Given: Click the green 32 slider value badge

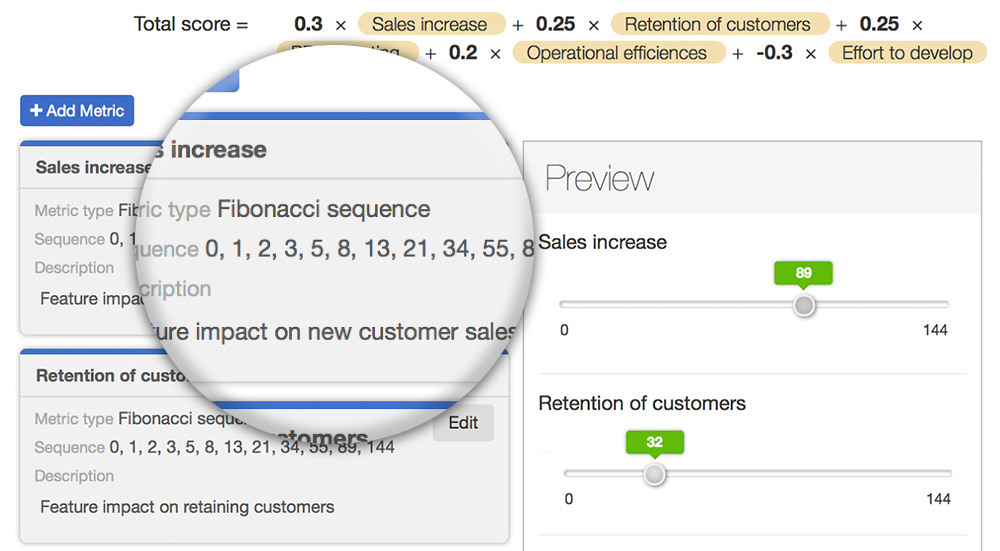Looking at the screenshot, I should [x=654, y=442].
